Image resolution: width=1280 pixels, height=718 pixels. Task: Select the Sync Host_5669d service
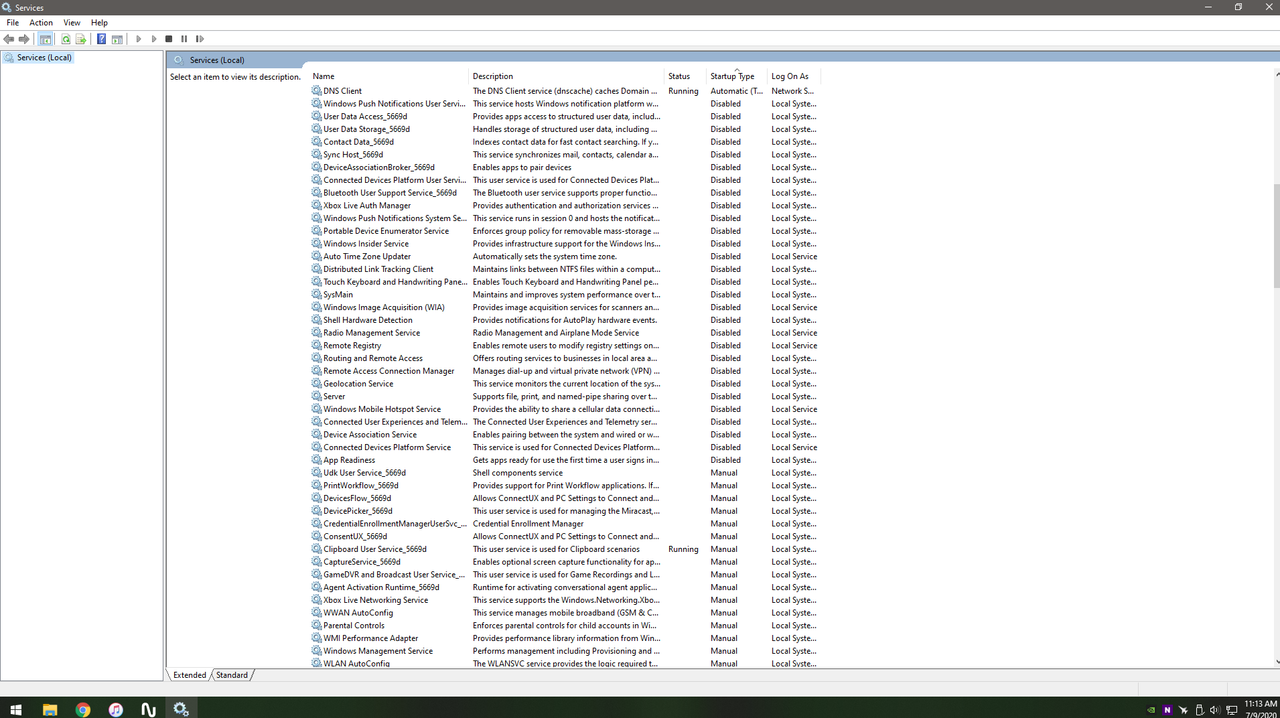click(x=565, y=154)
